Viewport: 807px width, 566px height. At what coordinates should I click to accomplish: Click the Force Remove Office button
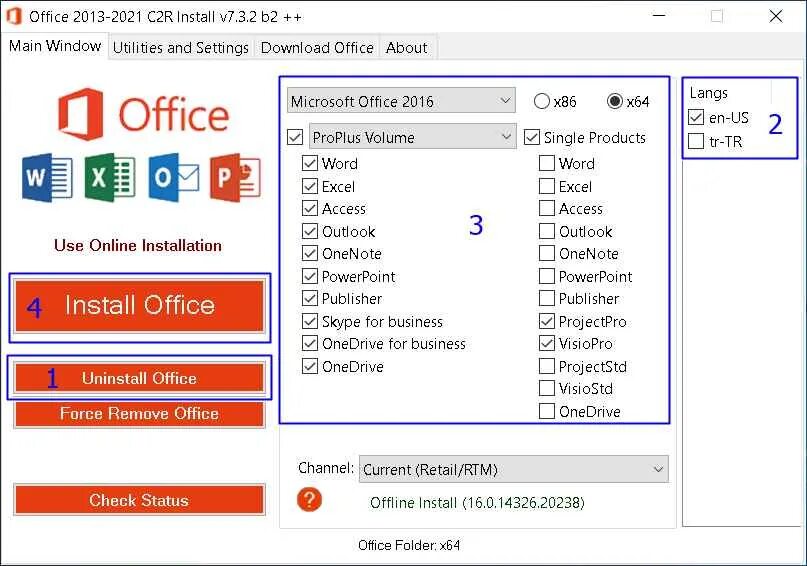pyautogui.click(x=139, y=414)
